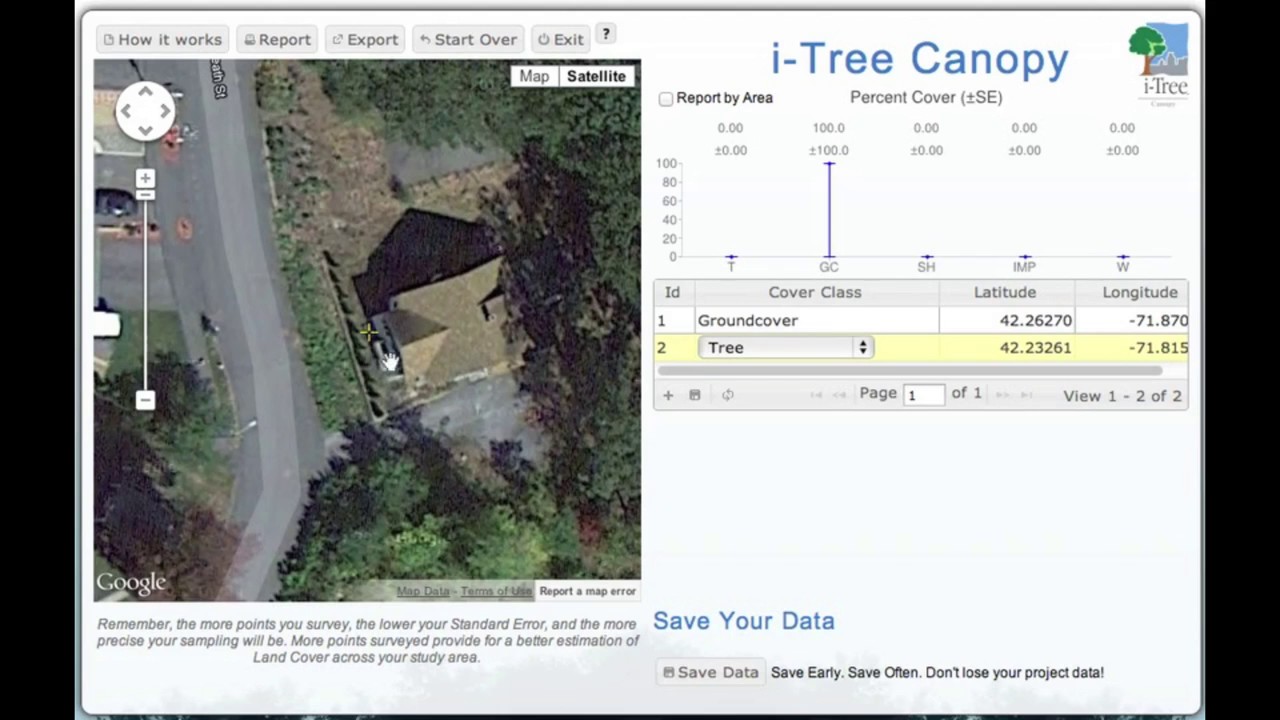Click the map zoom slider track
1280x720 pixels.
coord(145,290)
